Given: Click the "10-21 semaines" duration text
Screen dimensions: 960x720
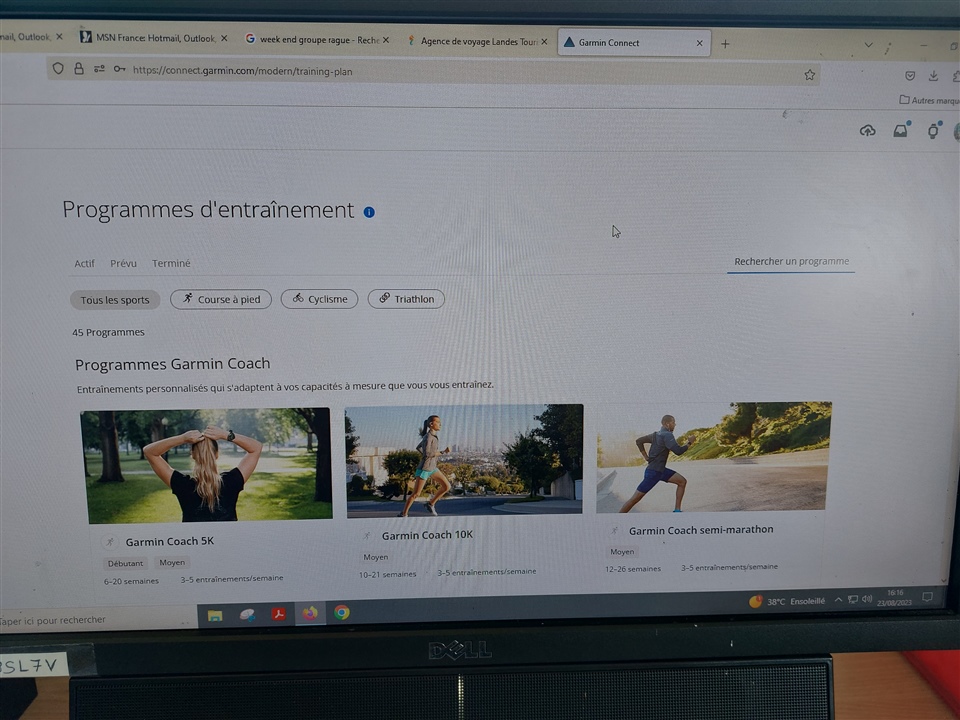Looking at the screenshot, I should [388, 574].
